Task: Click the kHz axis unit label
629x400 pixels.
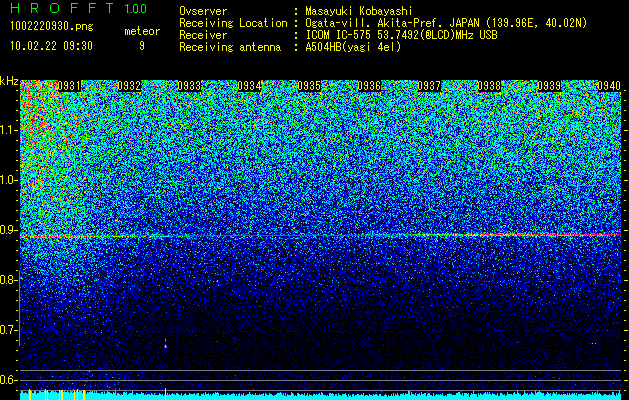Action: tap(9, 81)
